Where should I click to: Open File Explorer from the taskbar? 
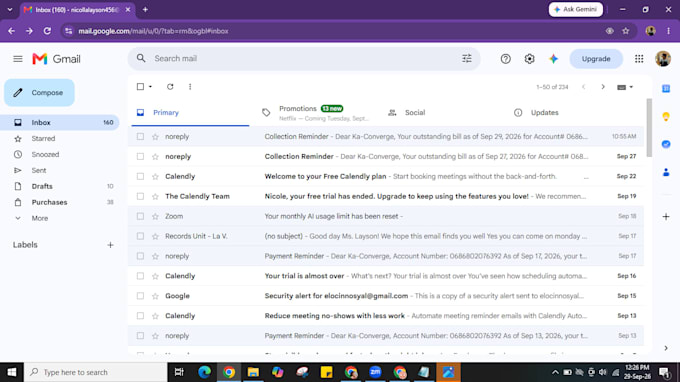coord(253,372)
